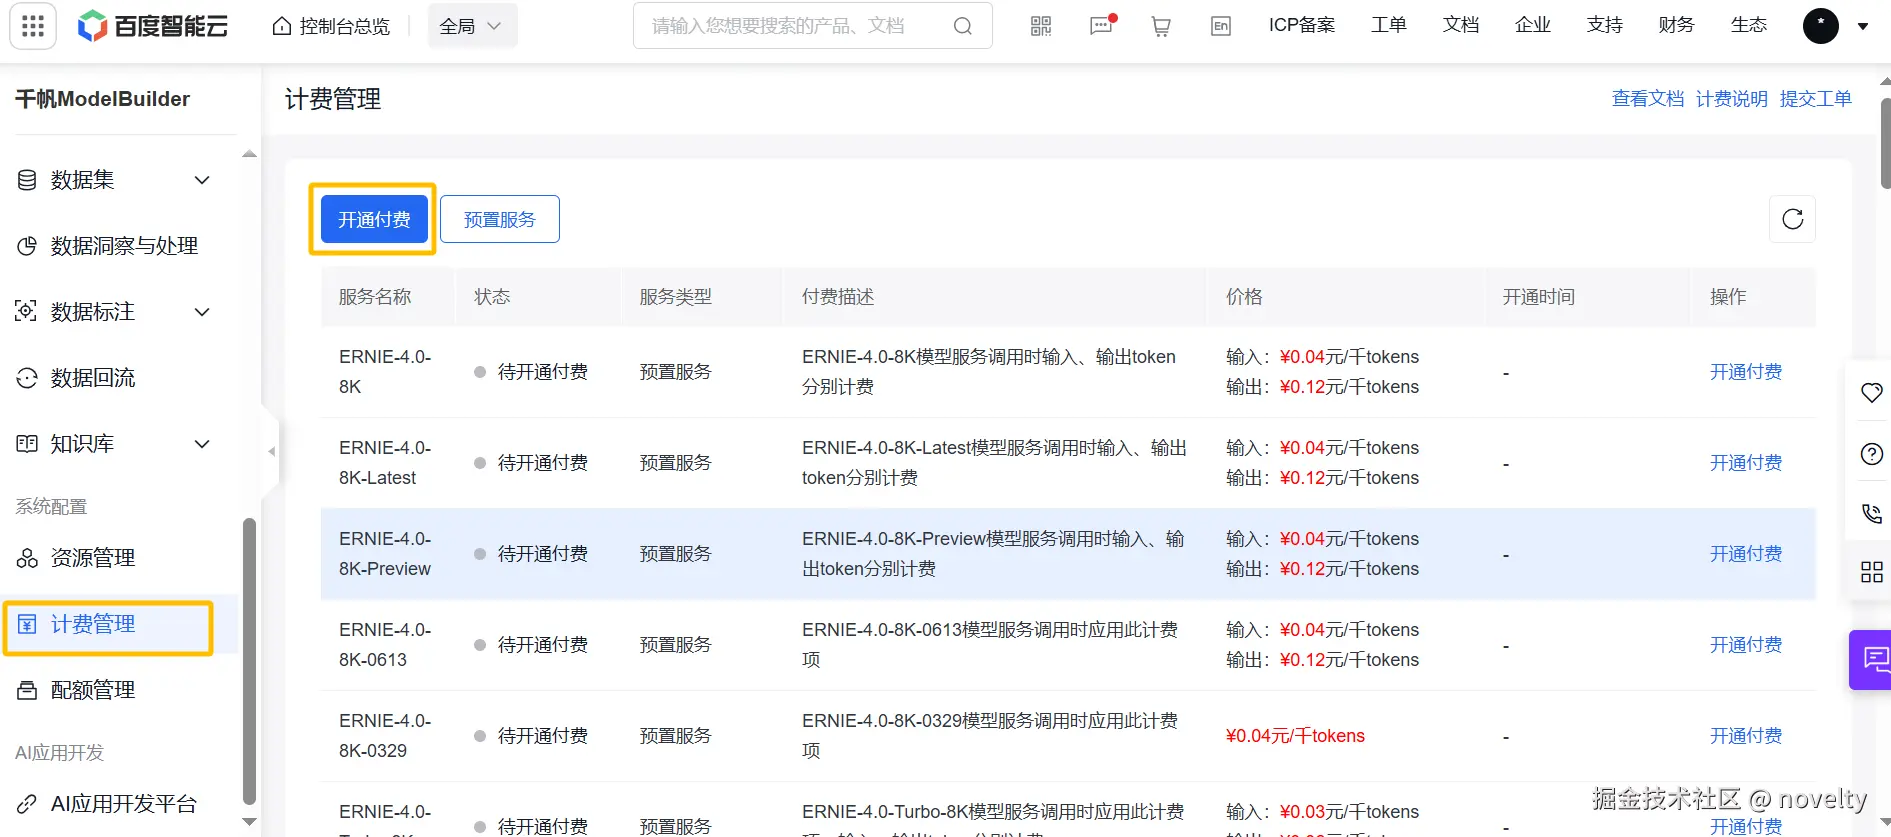Go to 控制台总览
The image size is (1891, 837).
(x=331, y=26)
